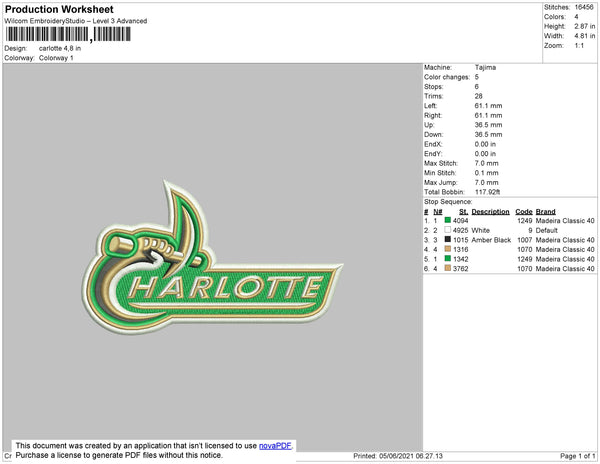Screen dimensions: 600x464
Task: Click the 'N#' column header
Action: point(438,212)
